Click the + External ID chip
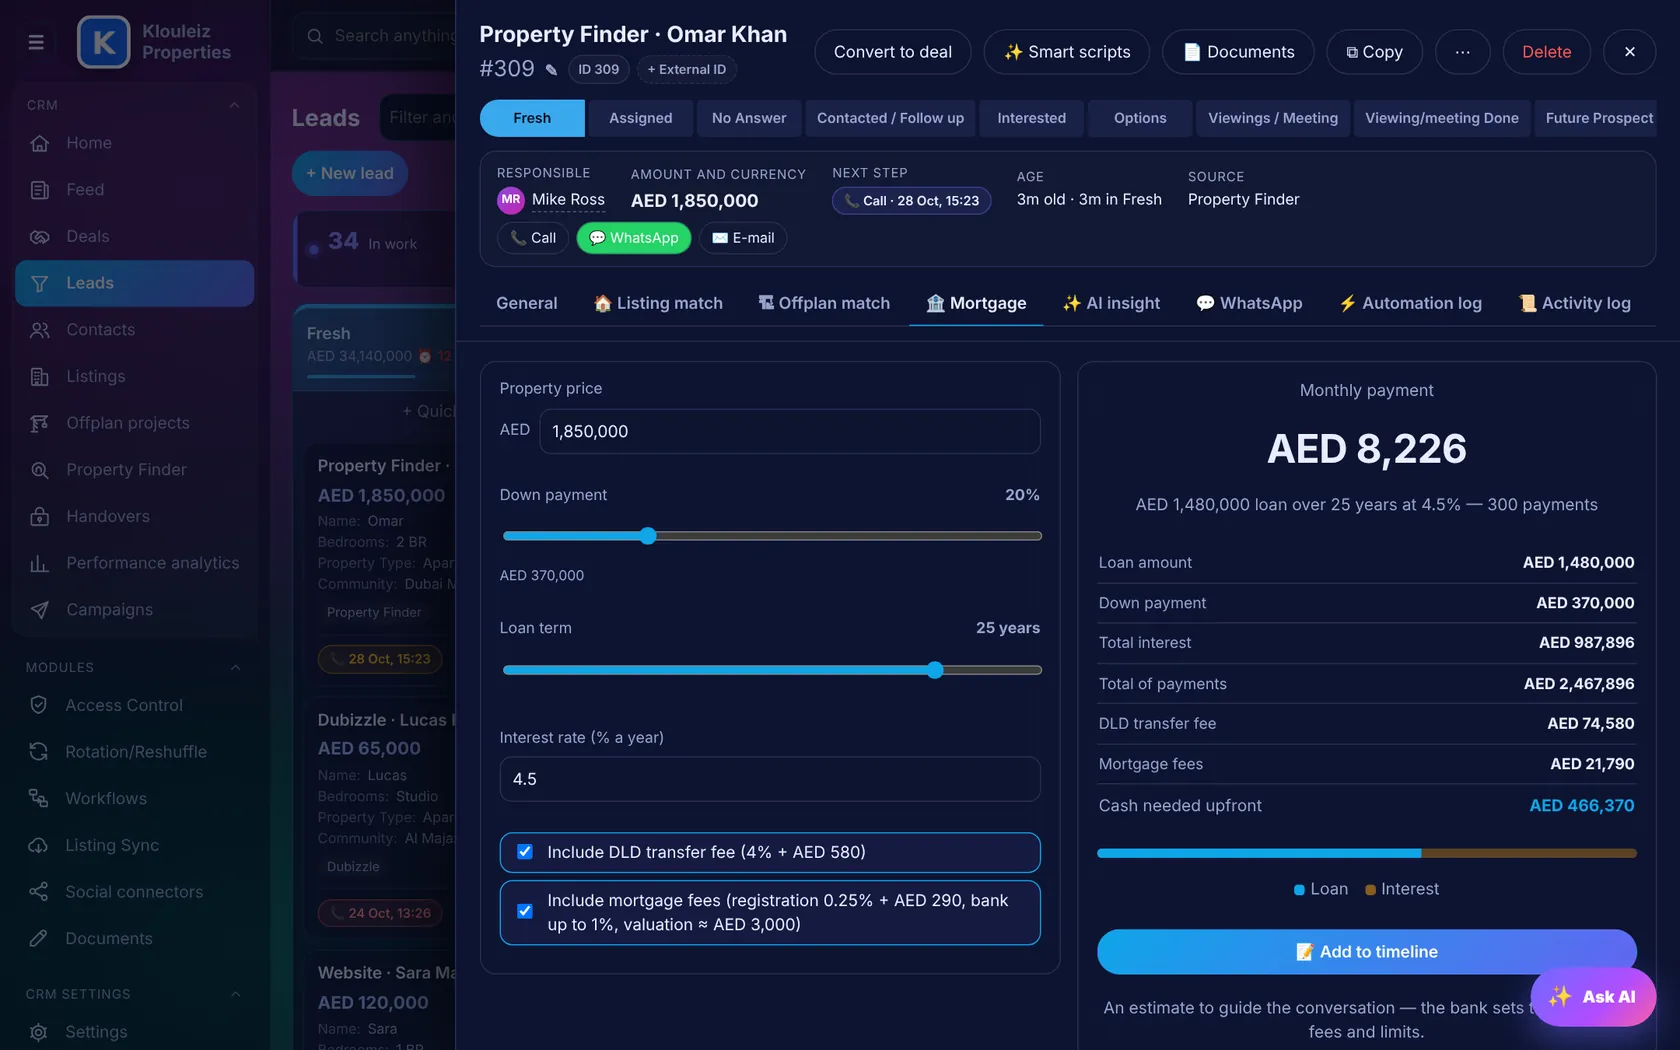Screen dimensions: 1680x1050 pos(687,70)
